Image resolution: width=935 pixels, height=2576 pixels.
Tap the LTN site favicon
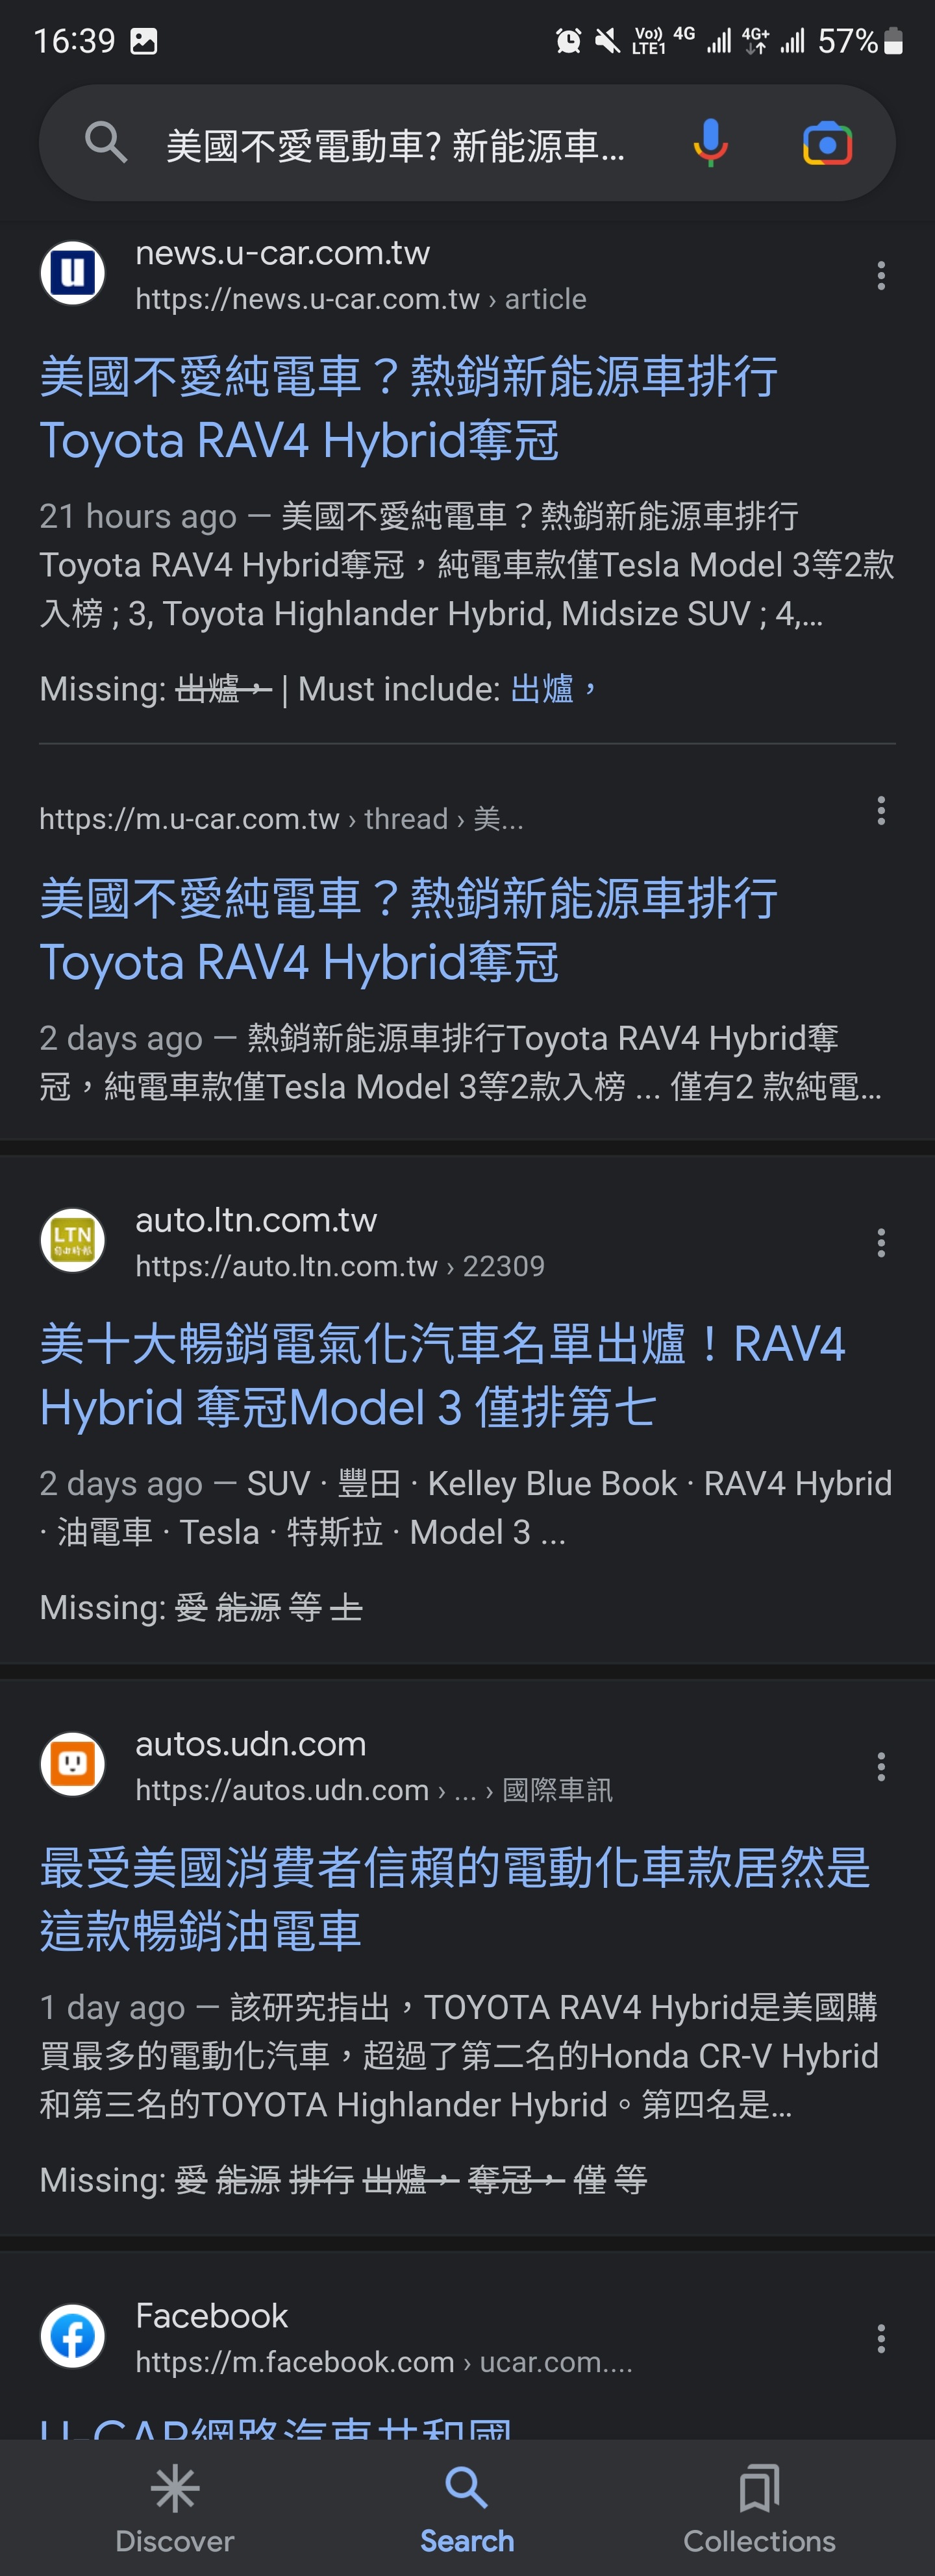(x=73, y=1240)
